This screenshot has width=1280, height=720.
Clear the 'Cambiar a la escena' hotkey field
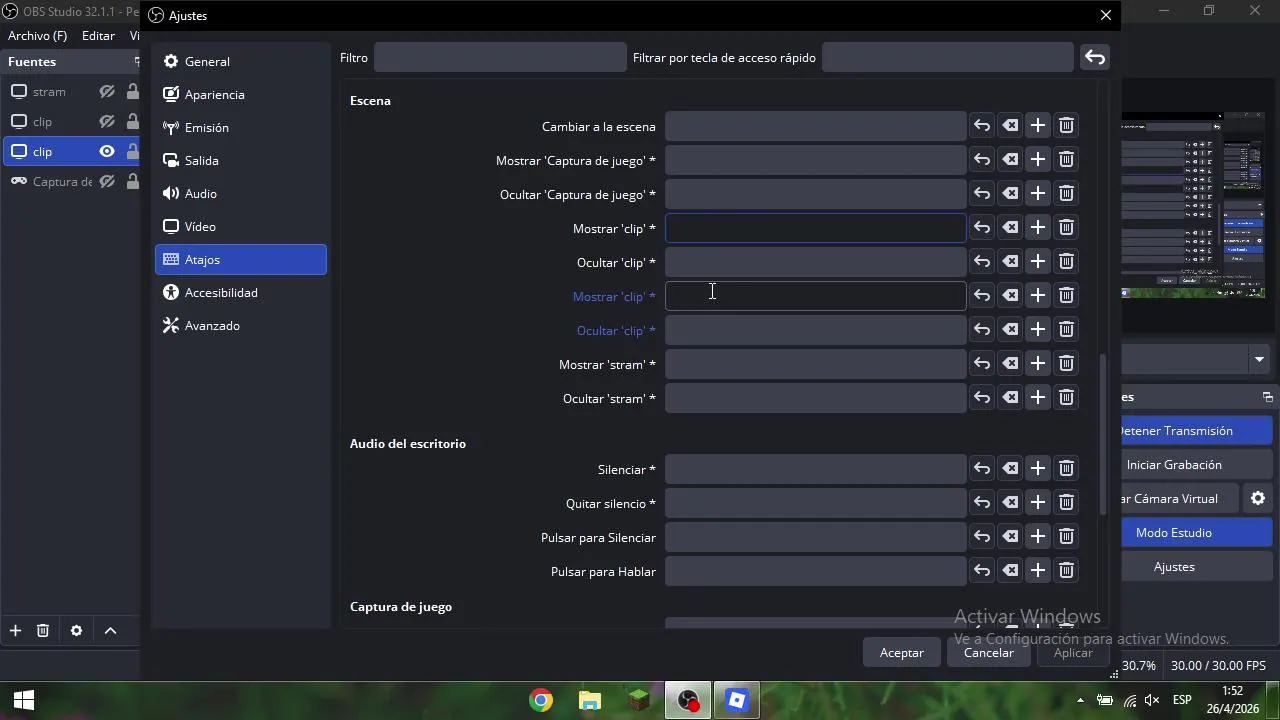pyautogui.click(x=1010, y=126)
